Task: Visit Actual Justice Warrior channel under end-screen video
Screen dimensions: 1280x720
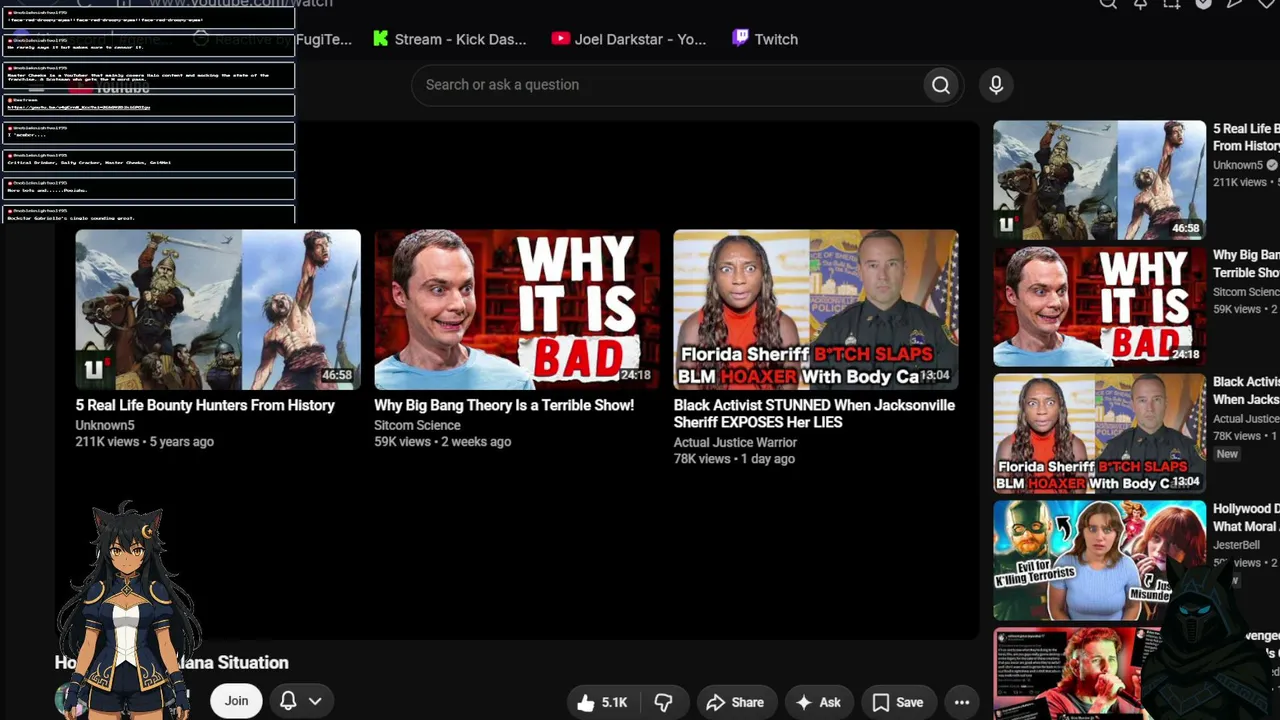Action: pos(735,442)
